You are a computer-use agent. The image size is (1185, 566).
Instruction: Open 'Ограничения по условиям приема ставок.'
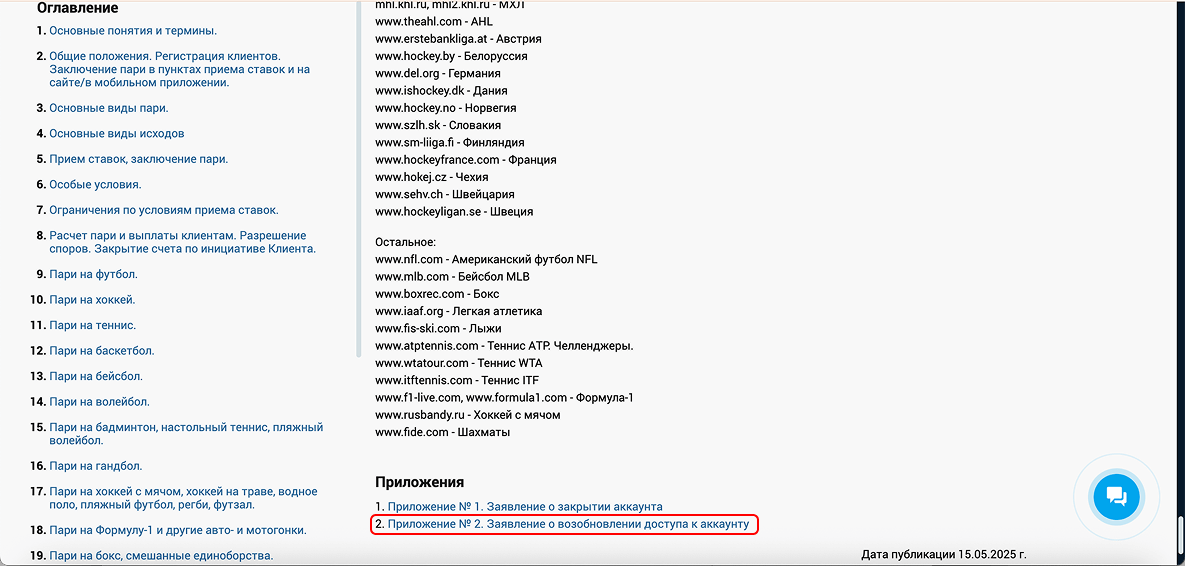tap(164, 210)
